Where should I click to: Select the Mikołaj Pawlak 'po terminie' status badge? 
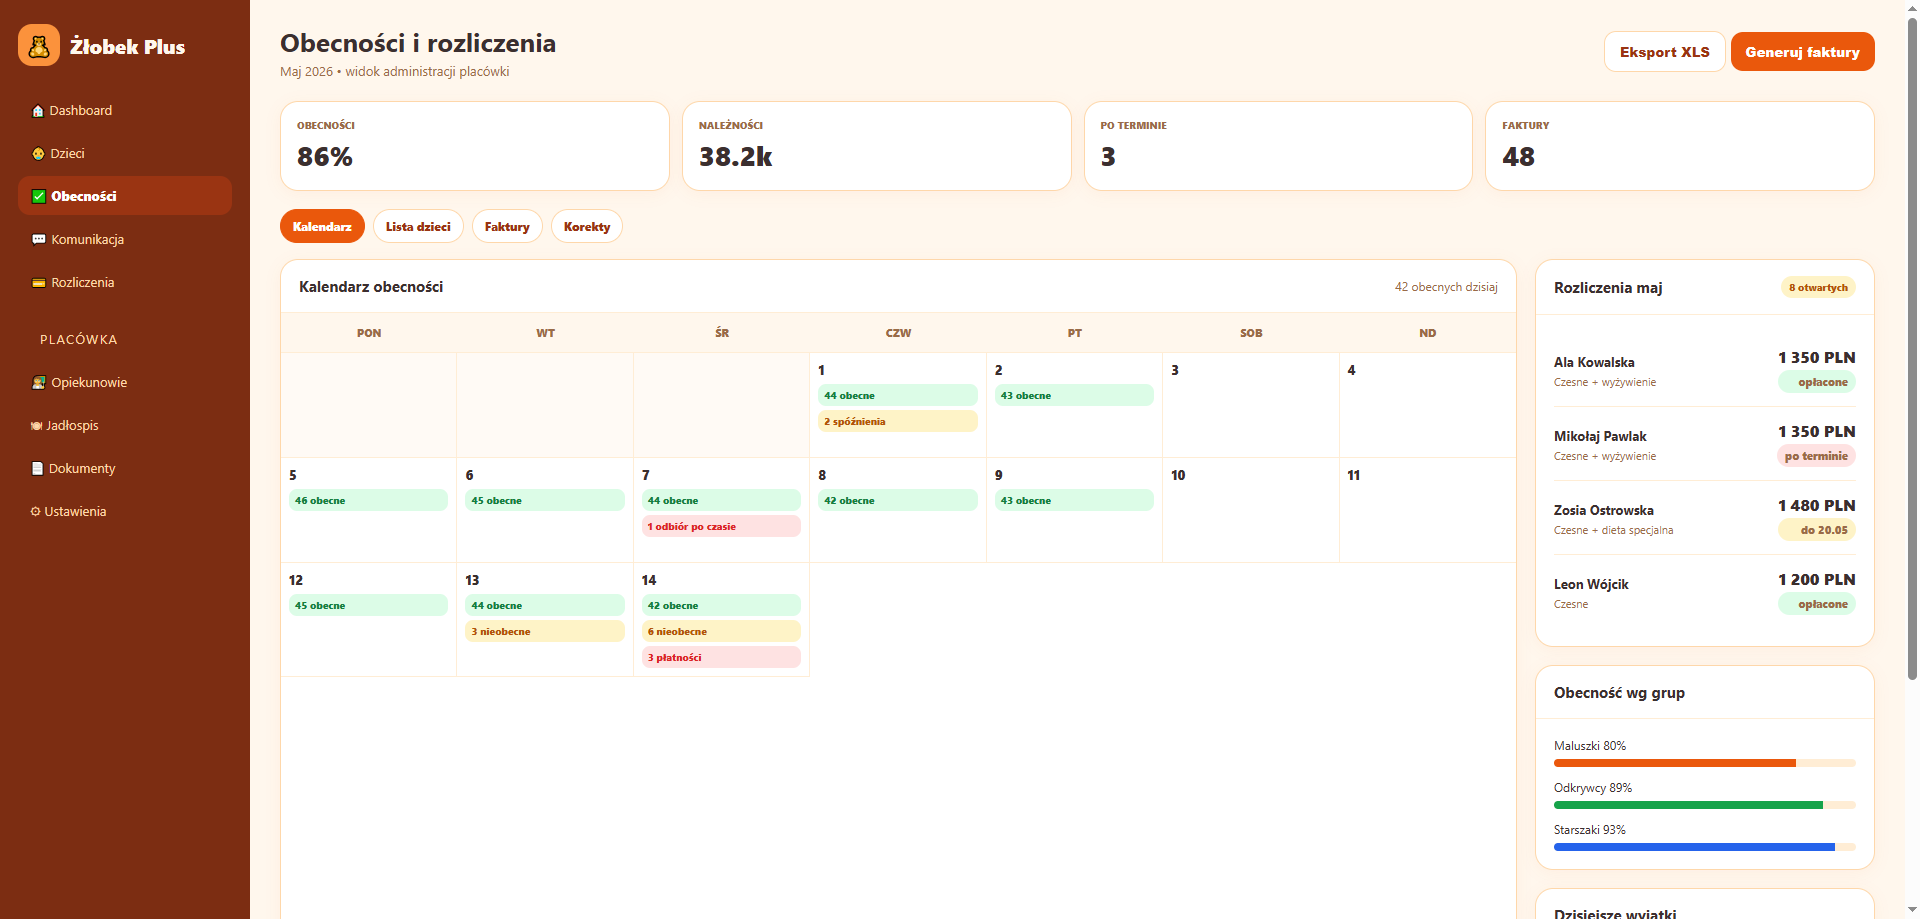(x=1816, y=456)
